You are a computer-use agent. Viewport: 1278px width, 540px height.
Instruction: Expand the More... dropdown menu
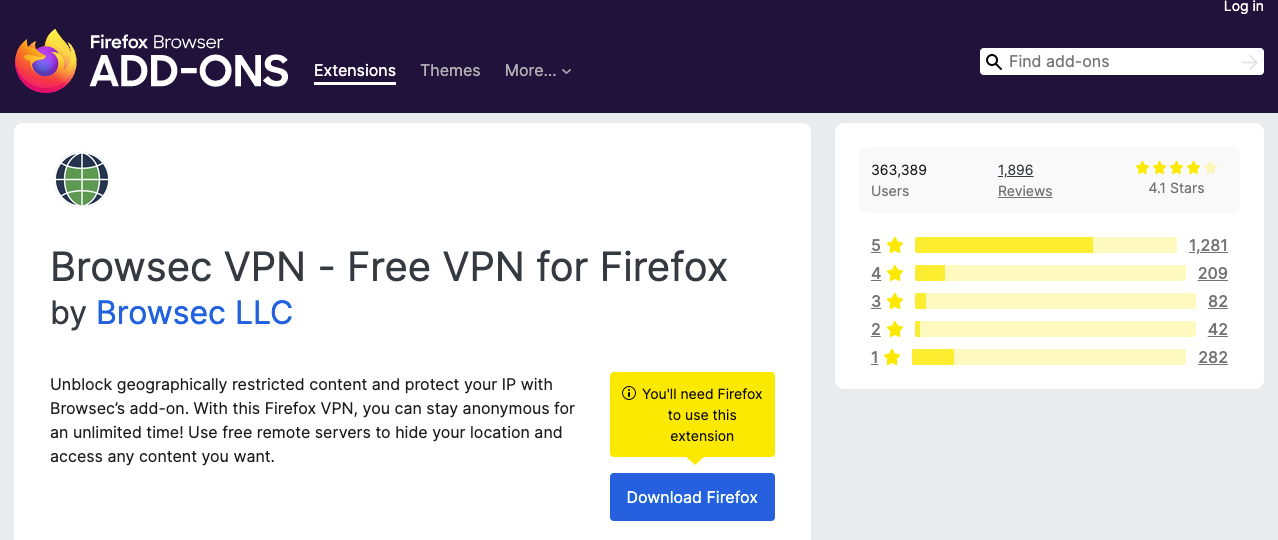pyautogui.click(x=538, y=70)
